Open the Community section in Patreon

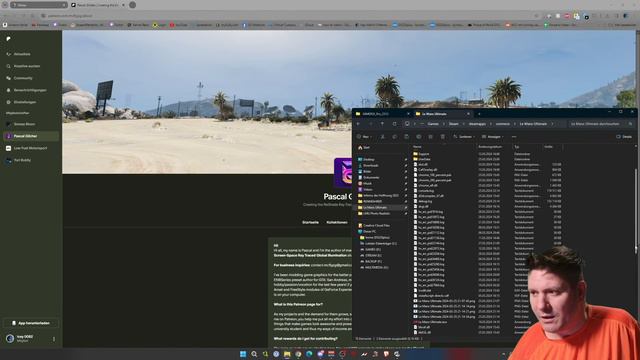(23, 78)
